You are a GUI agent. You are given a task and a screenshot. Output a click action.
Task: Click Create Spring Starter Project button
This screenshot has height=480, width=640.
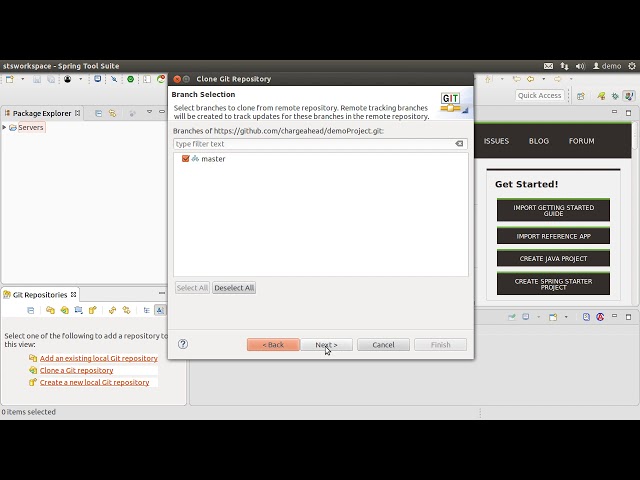[x=553, y=284]
